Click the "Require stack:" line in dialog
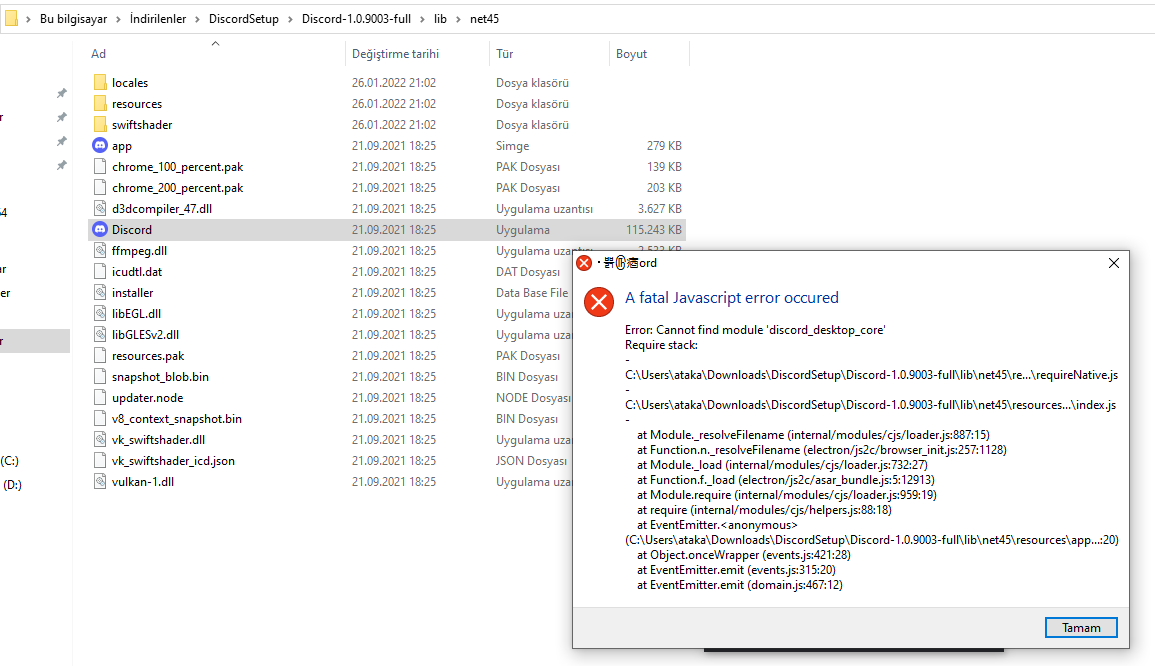Image resolution: width=1155 pixels, height=666 pixels. pos(661,345)
